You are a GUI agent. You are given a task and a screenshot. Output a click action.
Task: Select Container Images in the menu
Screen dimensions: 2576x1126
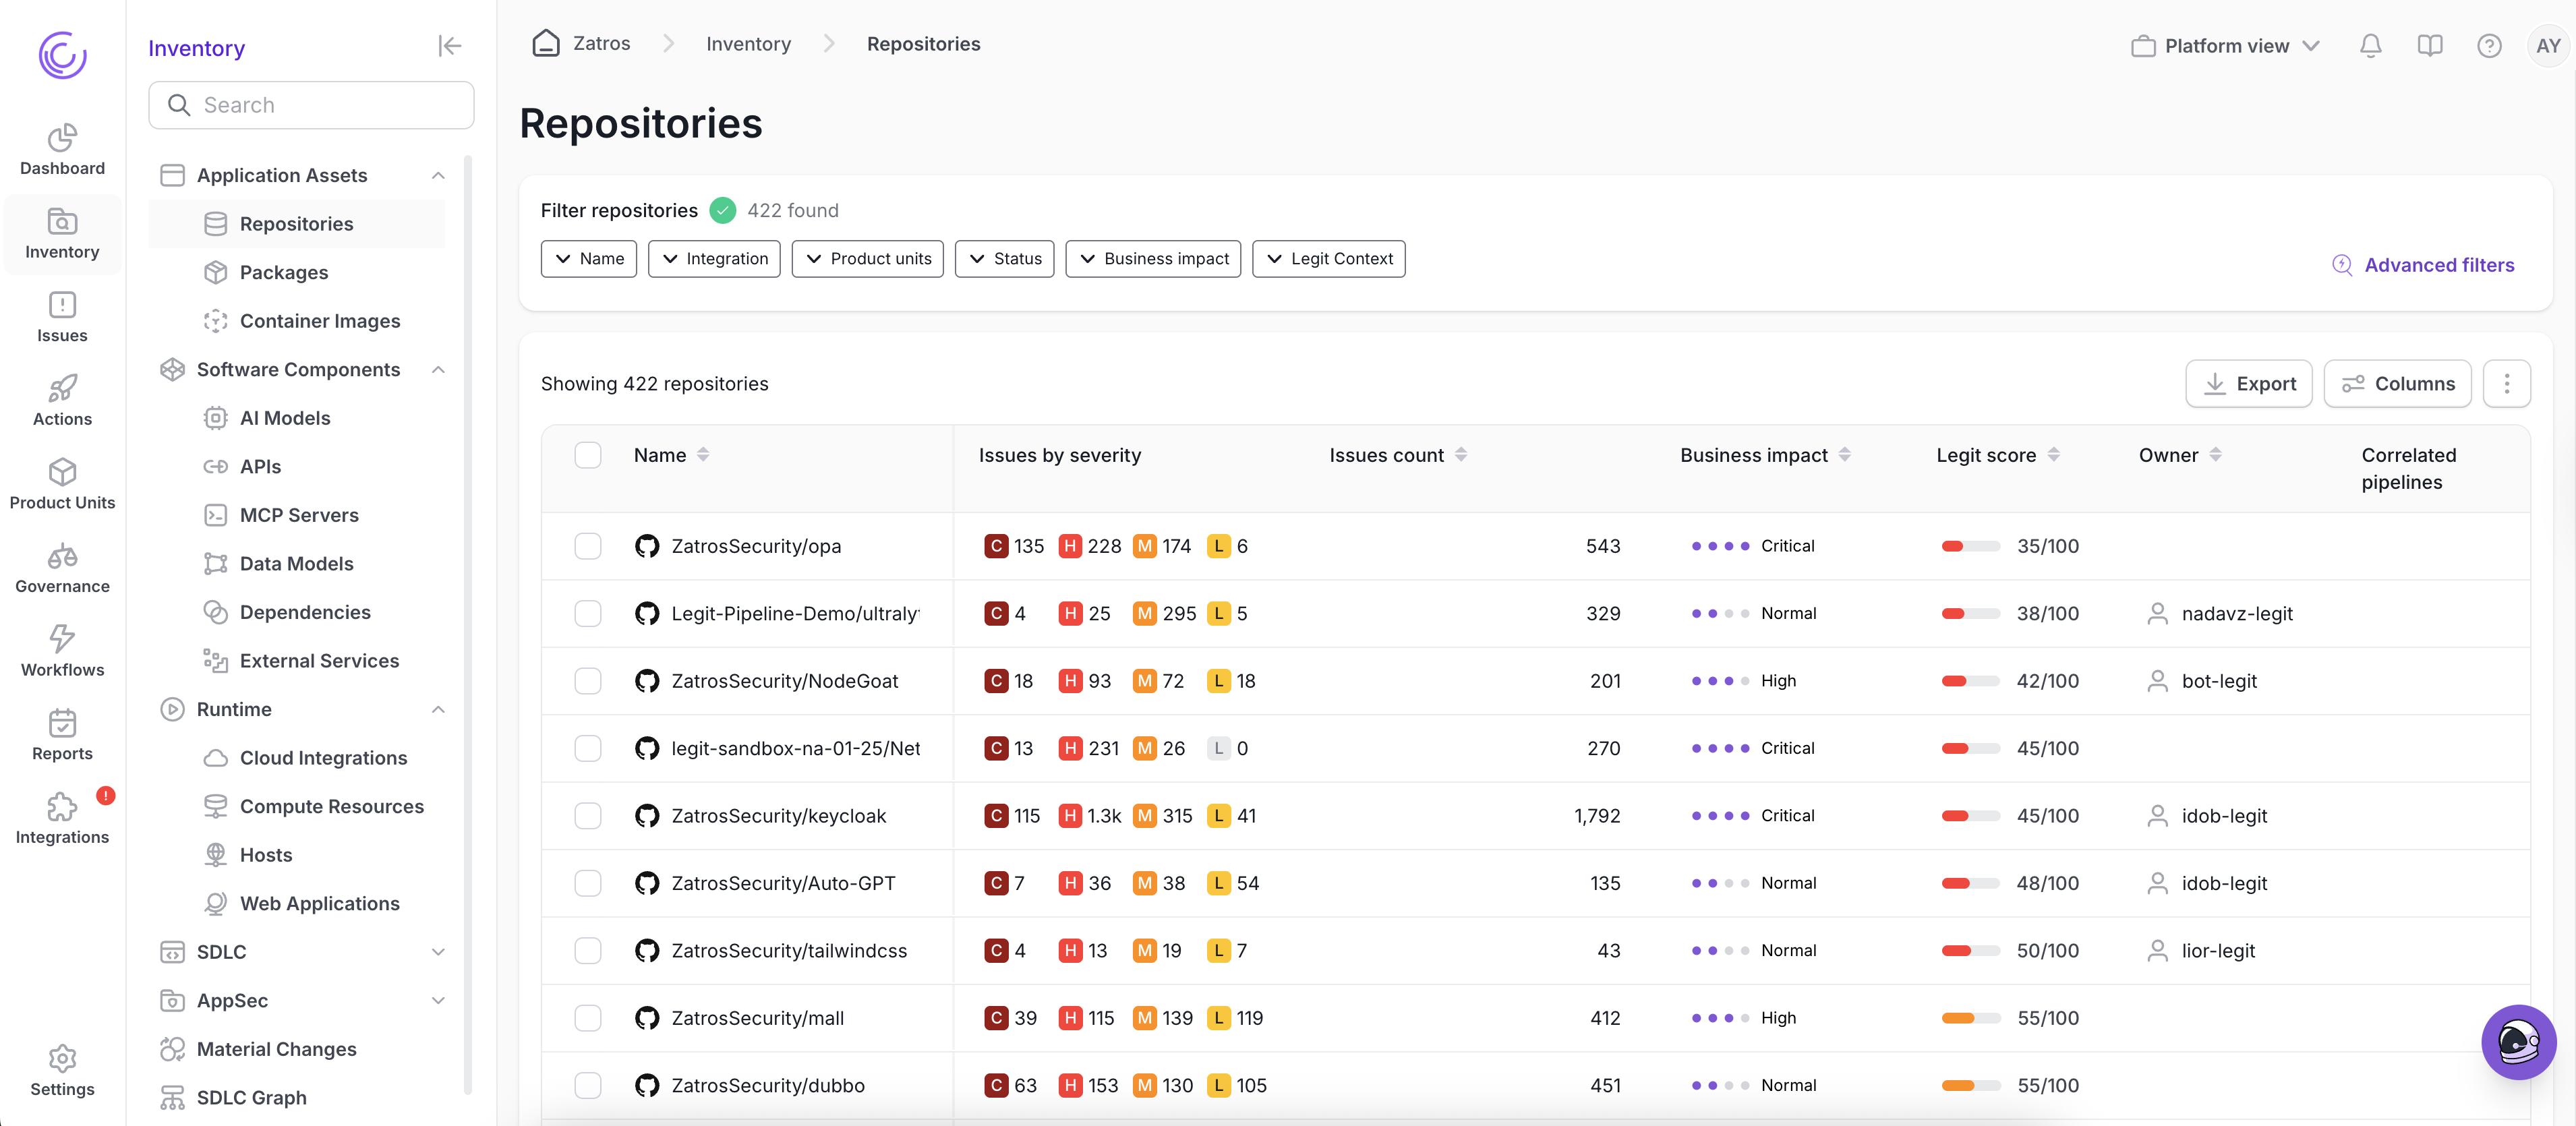tap(320, 321)
